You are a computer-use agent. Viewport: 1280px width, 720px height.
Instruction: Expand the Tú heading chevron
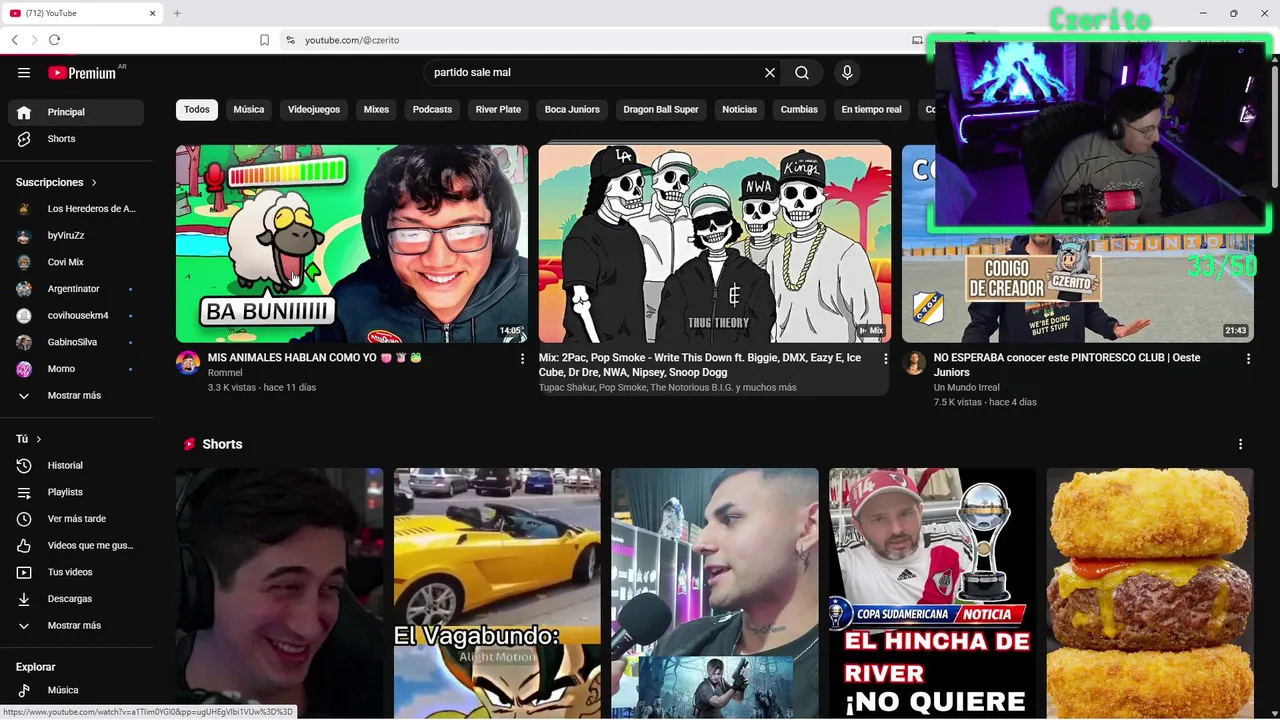click(39, 439)
